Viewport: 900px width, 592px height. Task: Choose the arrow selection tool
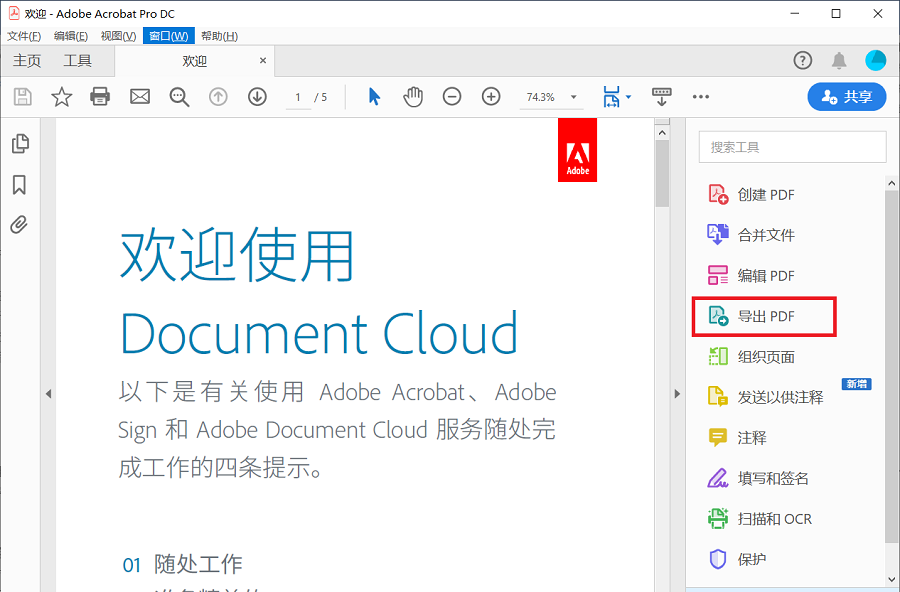coord(374,97)
